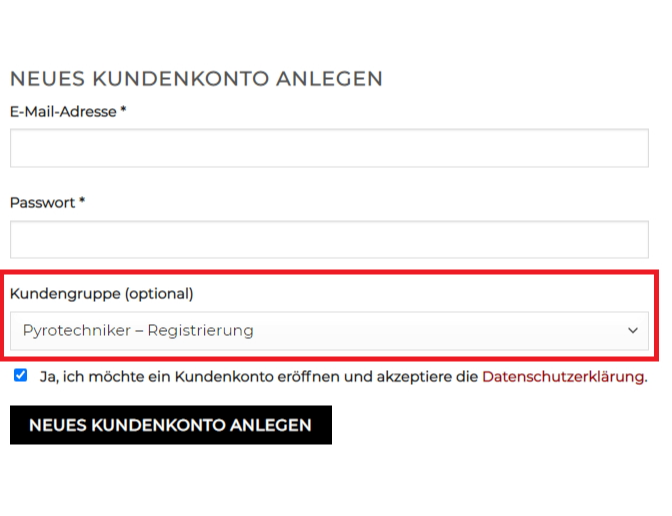Click the 'Ja, ich möchte ein Kundenkonto' checkbox label
This screenshot has width=672, height=516.
tap(344, 377)
